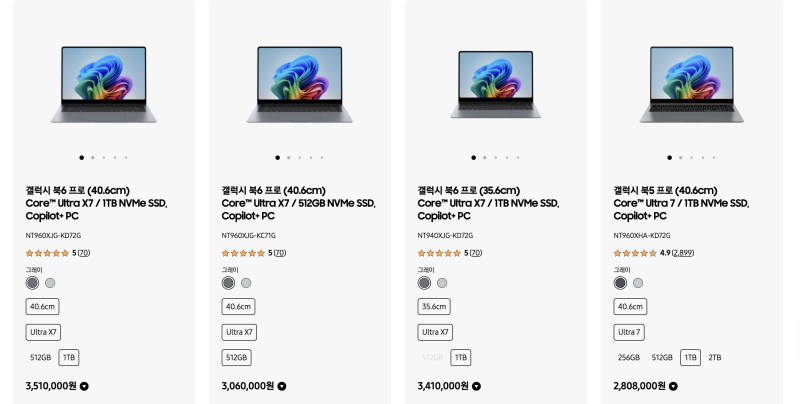
Task: Select 512GB storage on NT960XJG-KD72G
Action: (x=41, y=357)
